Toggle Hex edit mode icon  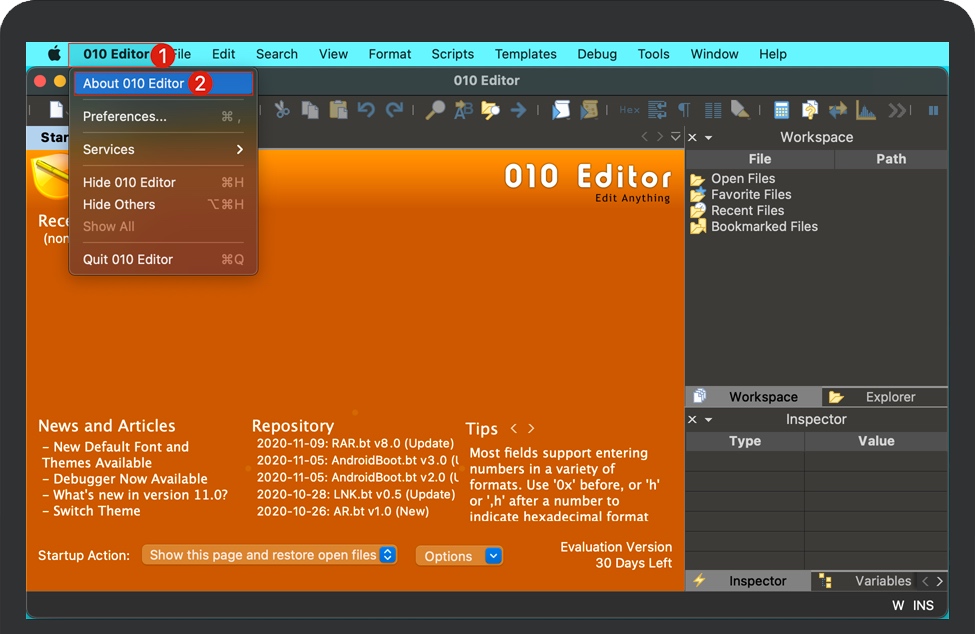point(629,110)
